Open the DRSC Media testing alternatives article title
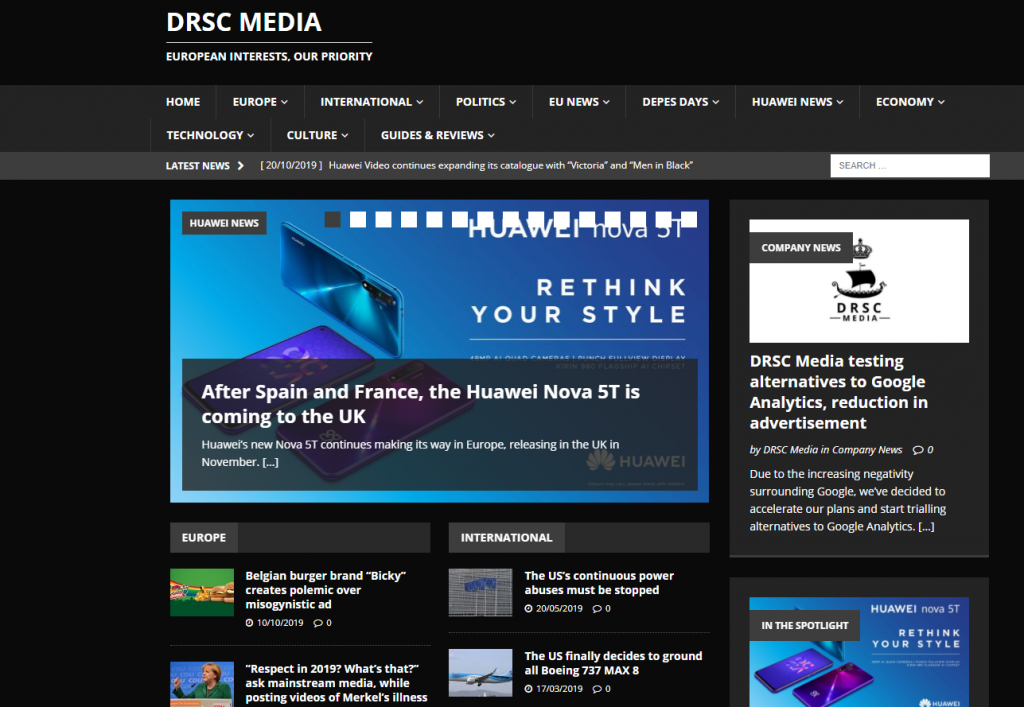This screenshot has width=1024, height=707. click(839, 392)
